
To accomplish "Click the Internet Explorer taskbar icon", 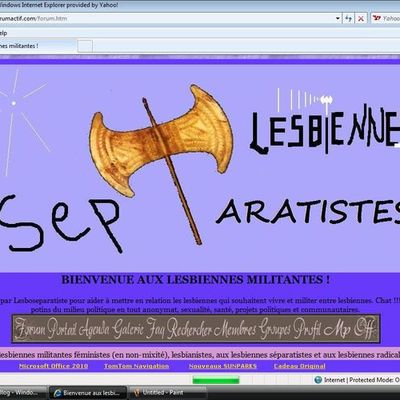I will [x=57, y=393].
